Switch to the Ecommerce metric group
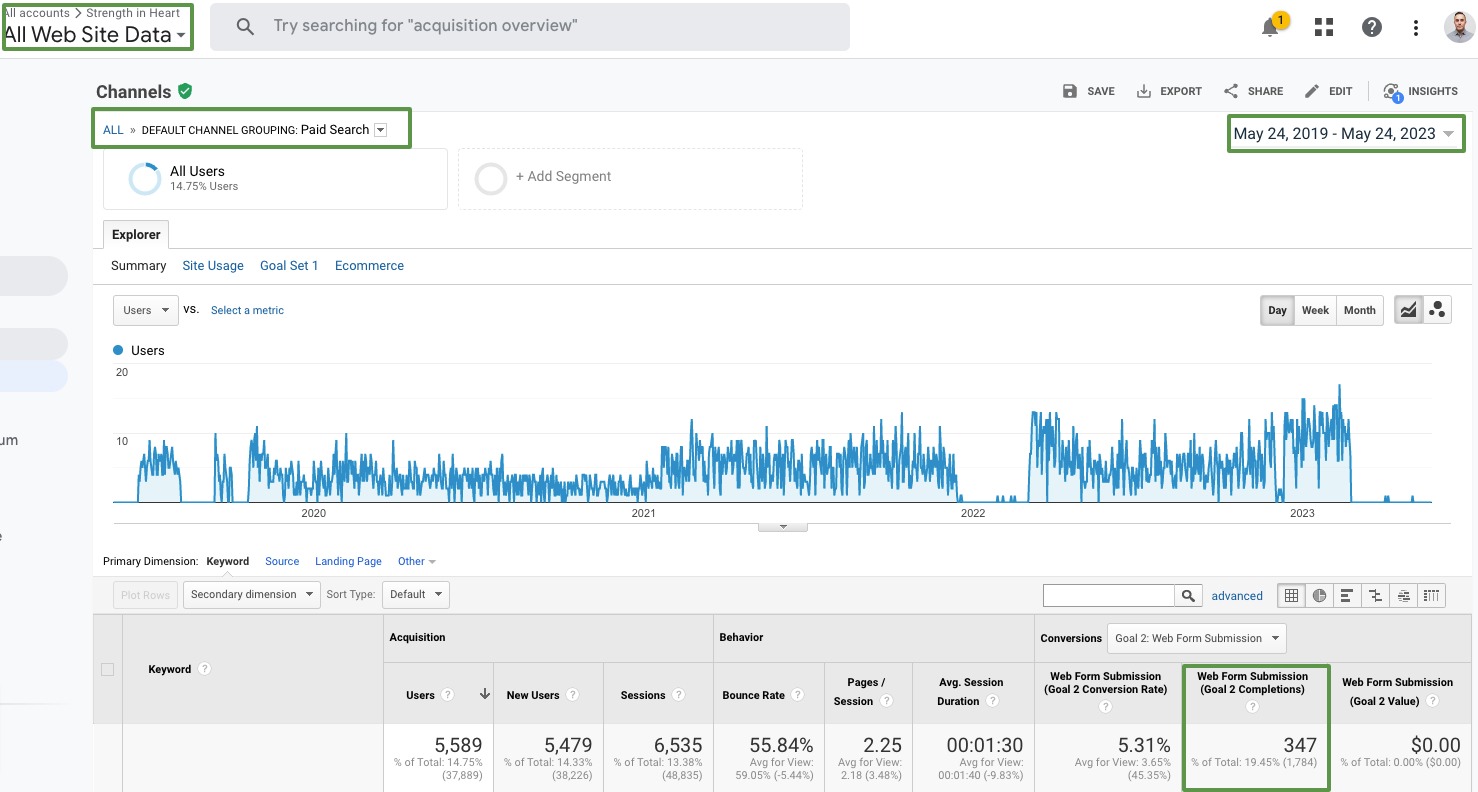 [369, 265]
